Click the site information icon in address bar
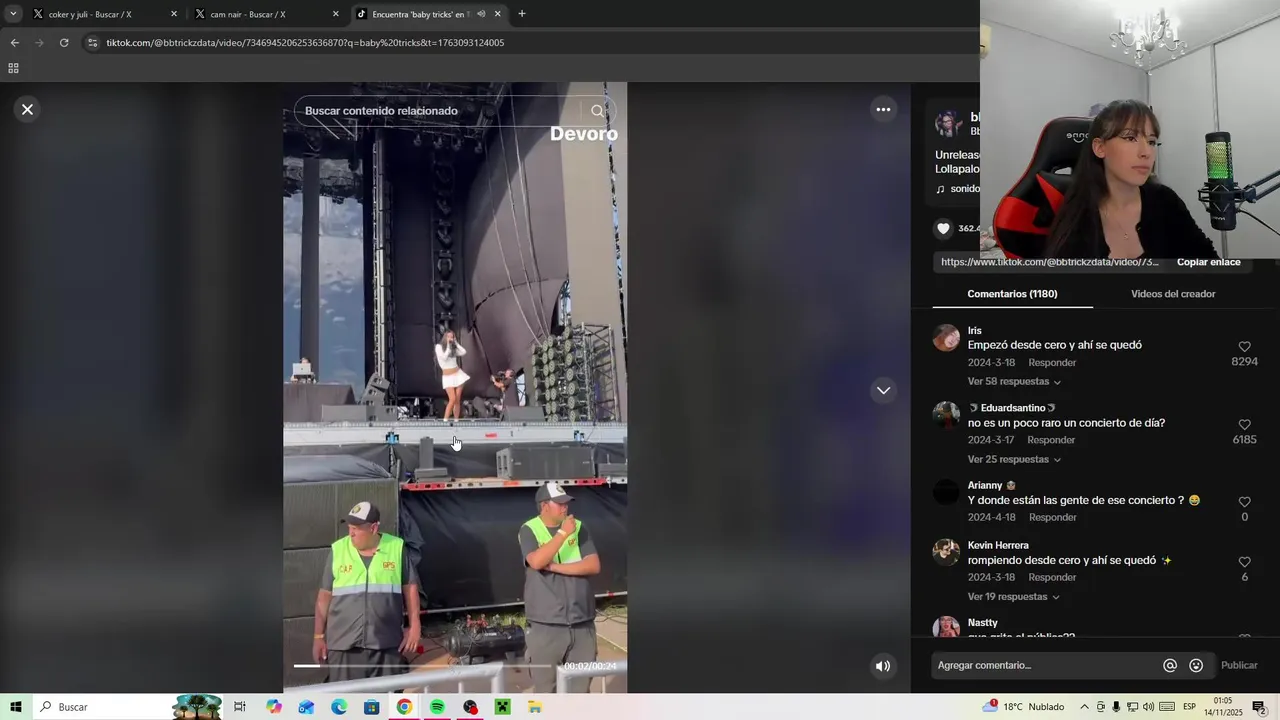 tap(93, 43)
